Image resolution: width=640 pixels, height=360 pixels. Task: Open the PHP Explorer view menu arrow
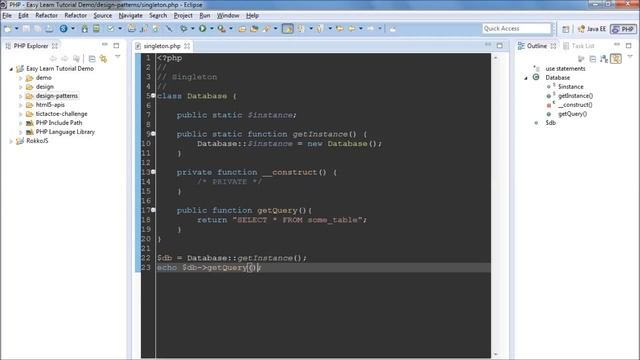pyautogui.click(x=118, y=57)
